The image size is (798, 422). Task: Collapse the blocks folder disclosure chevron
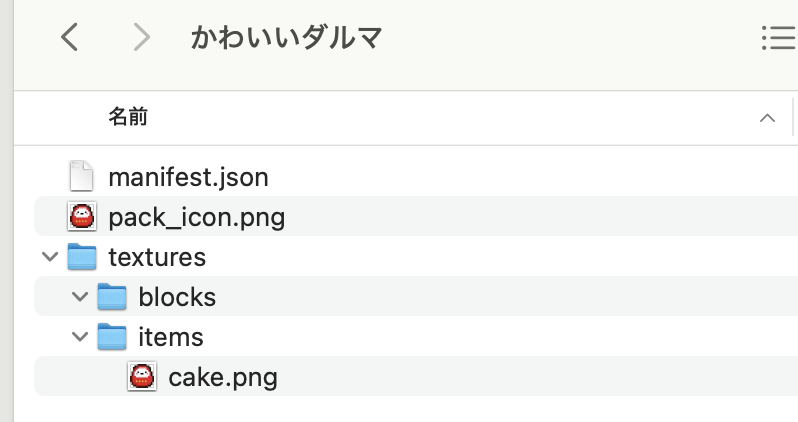click(x=80, y=297)
